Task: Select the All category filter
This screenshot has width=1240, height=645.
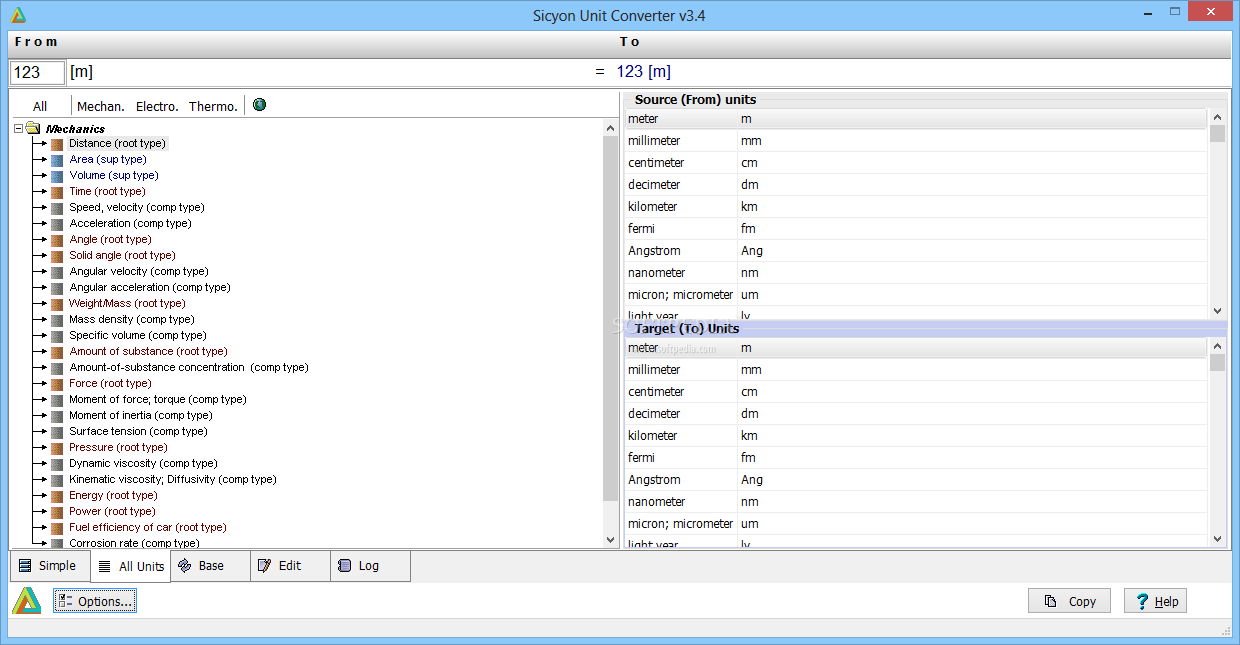Action: [40, 106]
